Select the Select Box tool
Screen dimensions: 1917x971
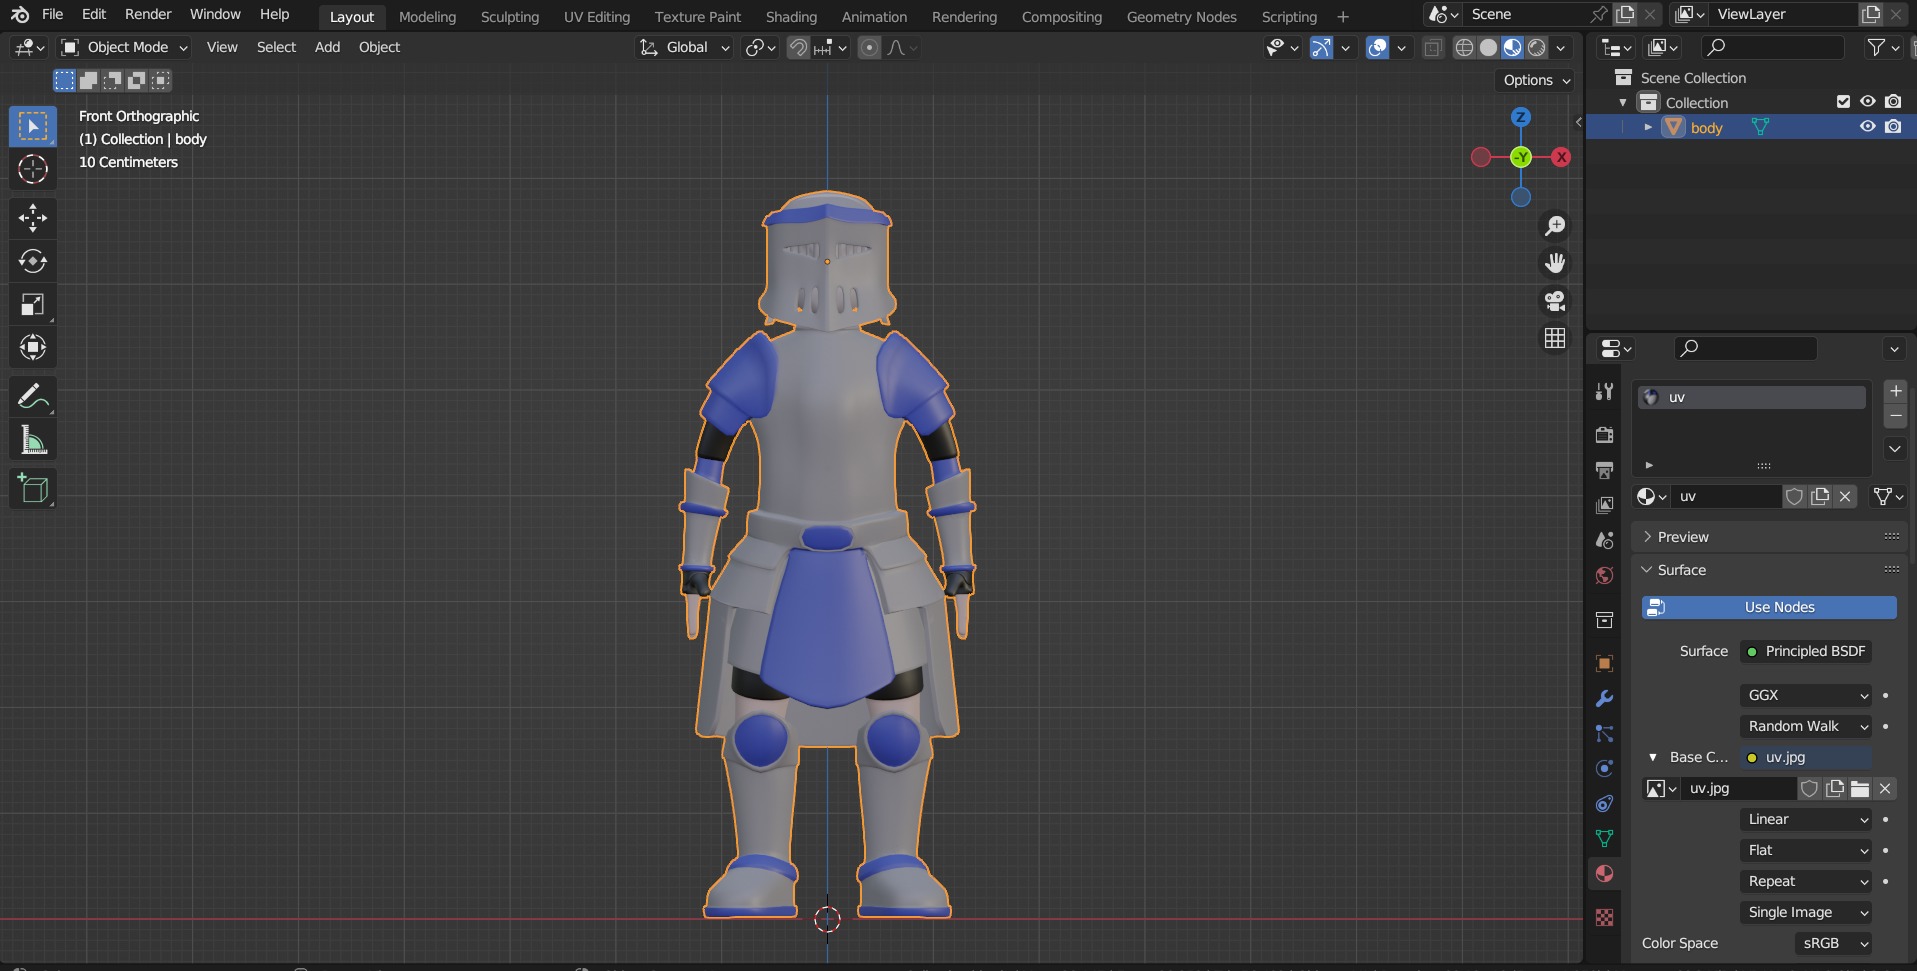[33, 126]
